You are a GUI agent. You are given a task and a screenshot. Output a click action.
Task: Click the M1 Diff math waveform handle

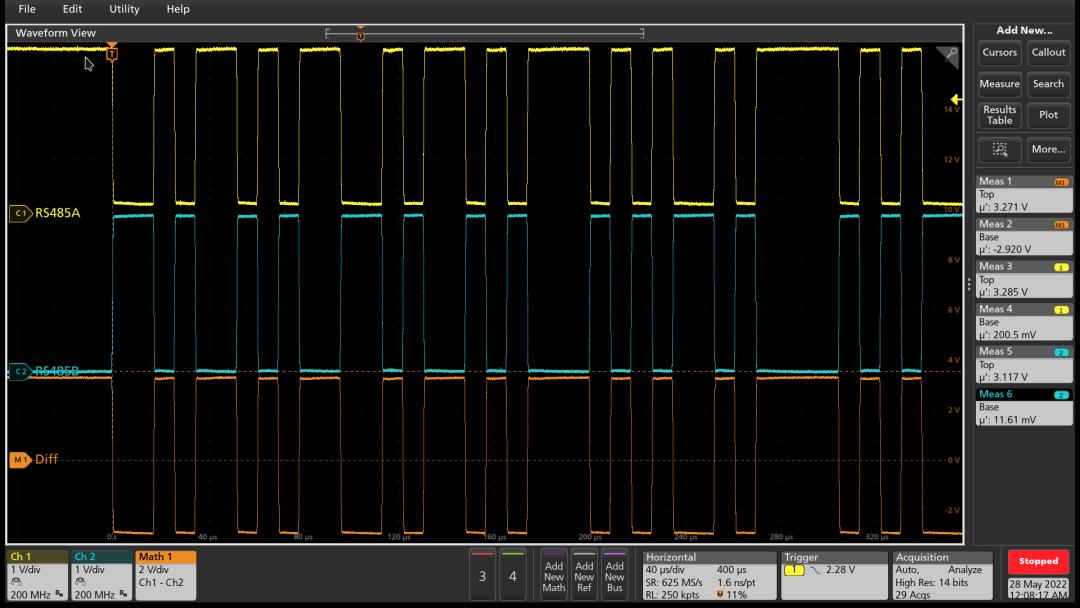coord(20,460)
